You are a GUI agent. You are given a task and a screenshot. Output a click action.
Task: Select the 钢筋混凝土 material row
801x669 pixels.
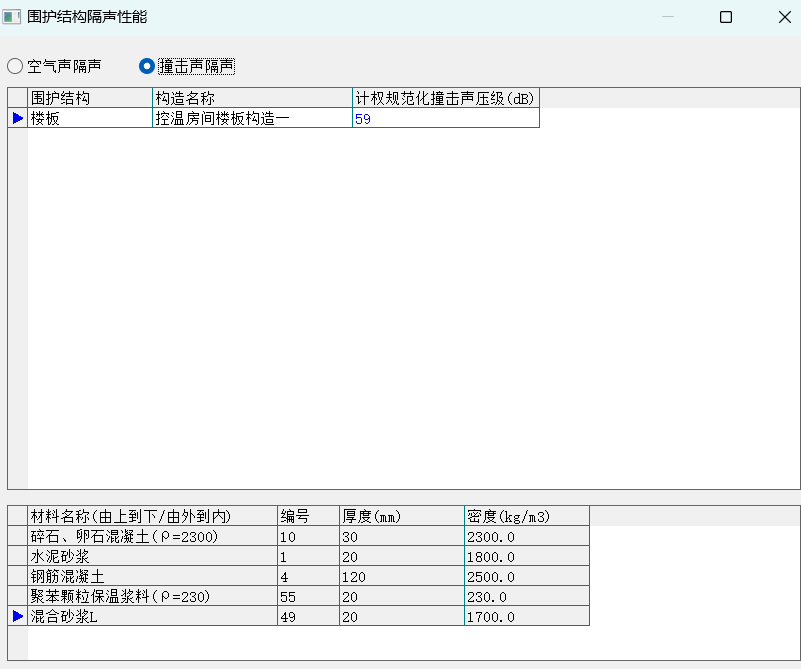(x=152, y=576)
